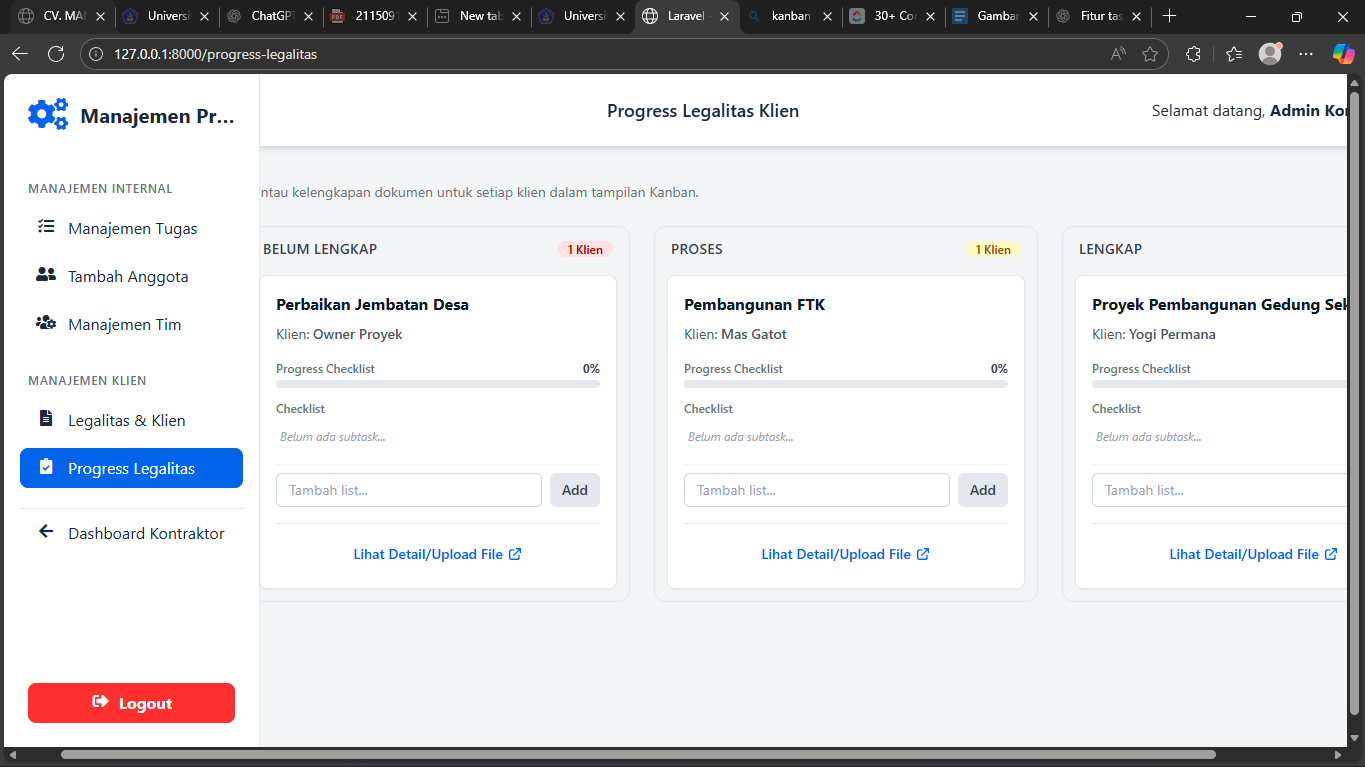1365x767 pixels.
Task: Click the favorites star icon in address bar
Action: click(1150, 54)
